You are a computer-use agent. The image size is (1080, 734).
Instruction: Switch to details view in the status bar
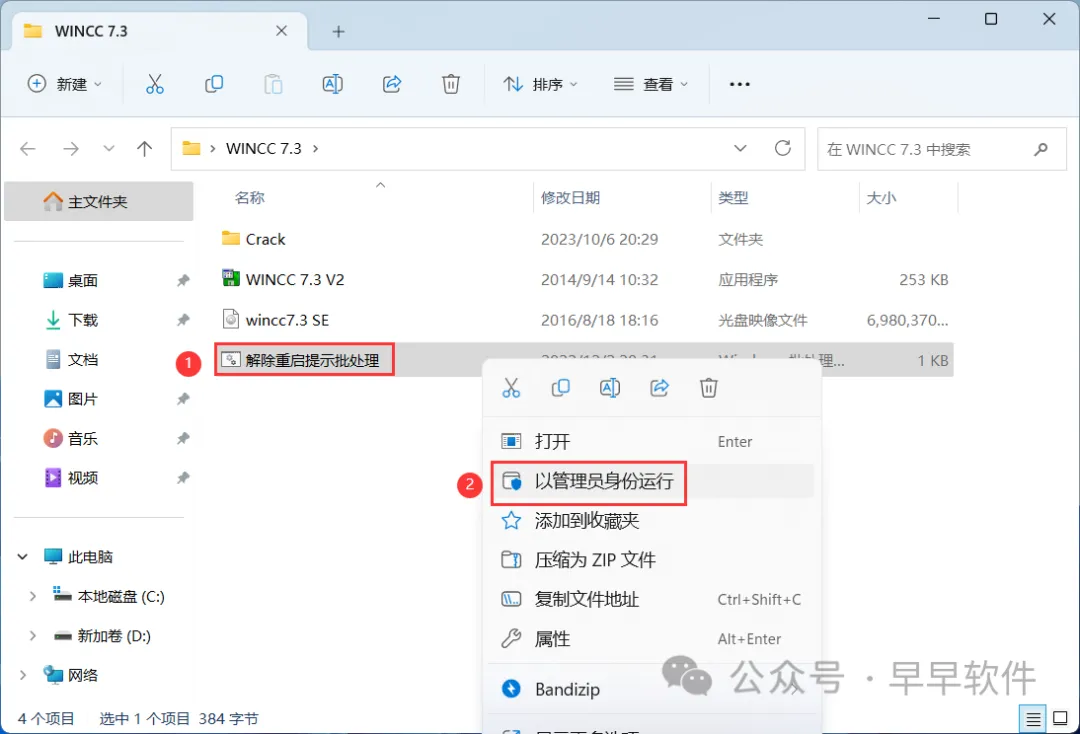click(1032, 720)
